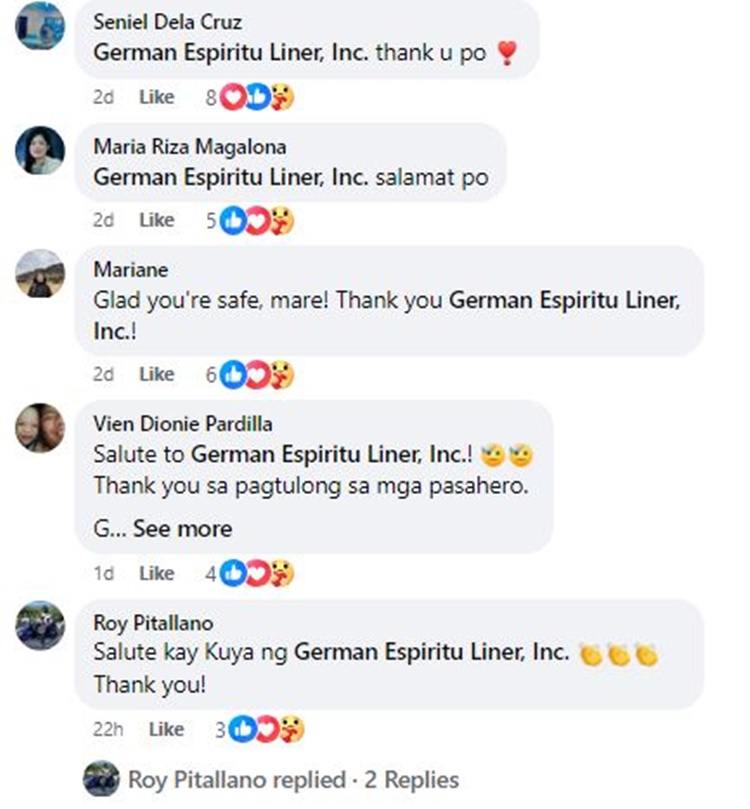Open reactions list on Vien Dionie Pardilla's comment
The height and width of the screenshot is (809, 750).
(250, 573)
